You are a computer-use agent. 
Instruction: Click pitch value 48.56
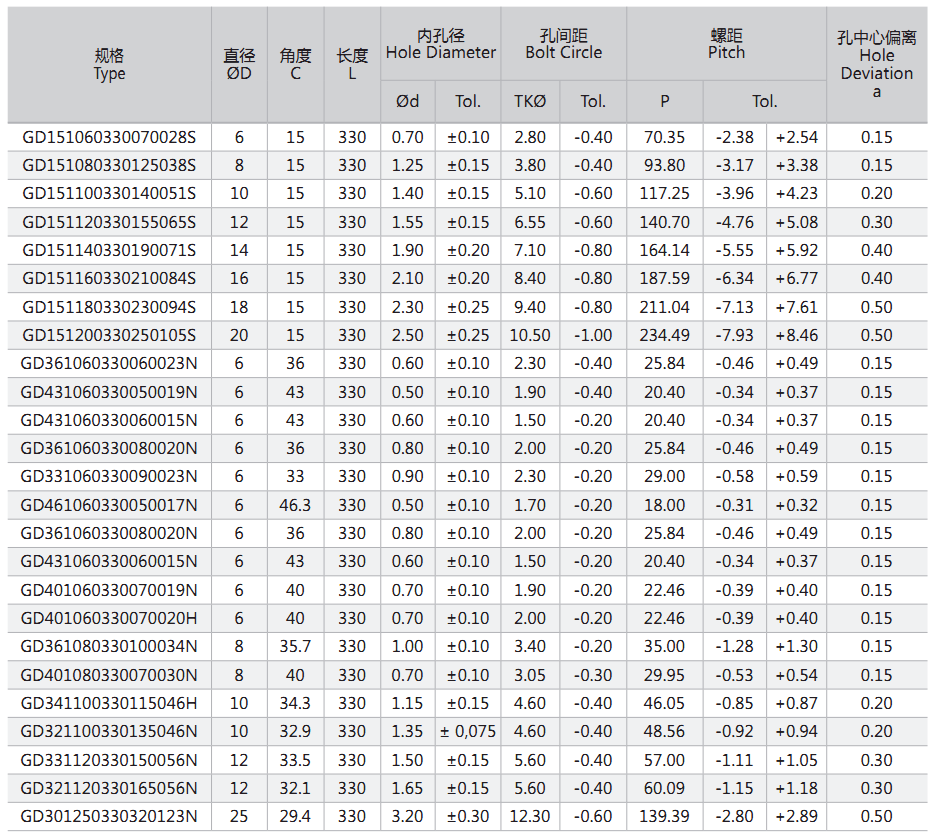(665, 732)
